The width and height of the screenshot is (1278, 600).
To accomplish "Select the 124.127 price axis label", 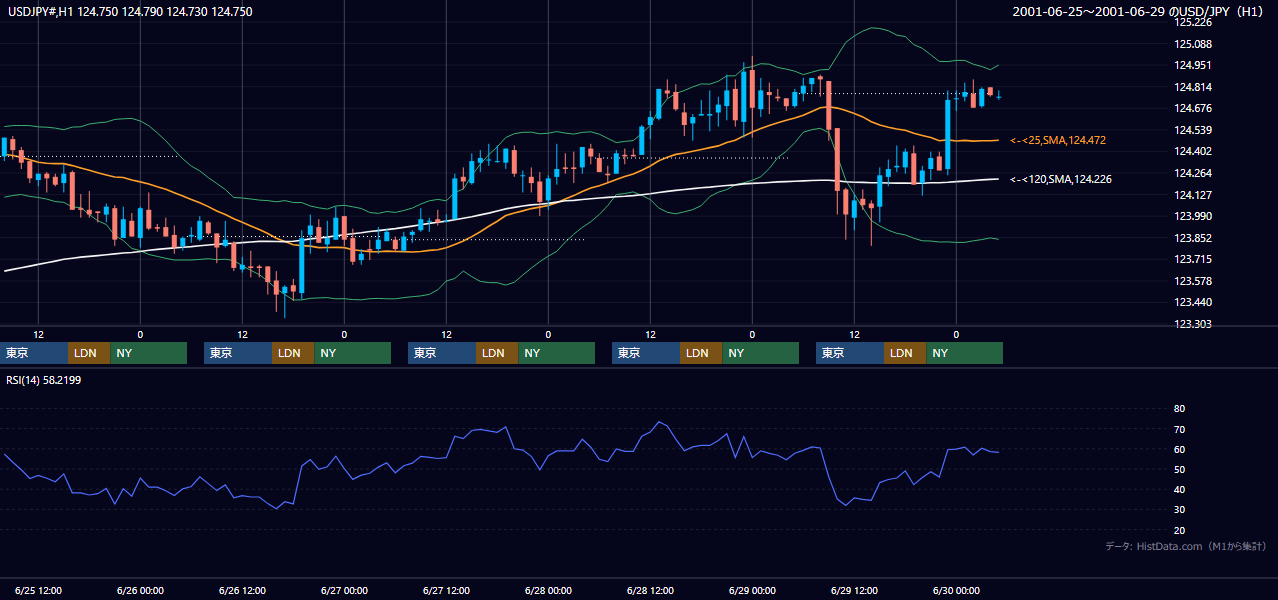I will 1194,195.
